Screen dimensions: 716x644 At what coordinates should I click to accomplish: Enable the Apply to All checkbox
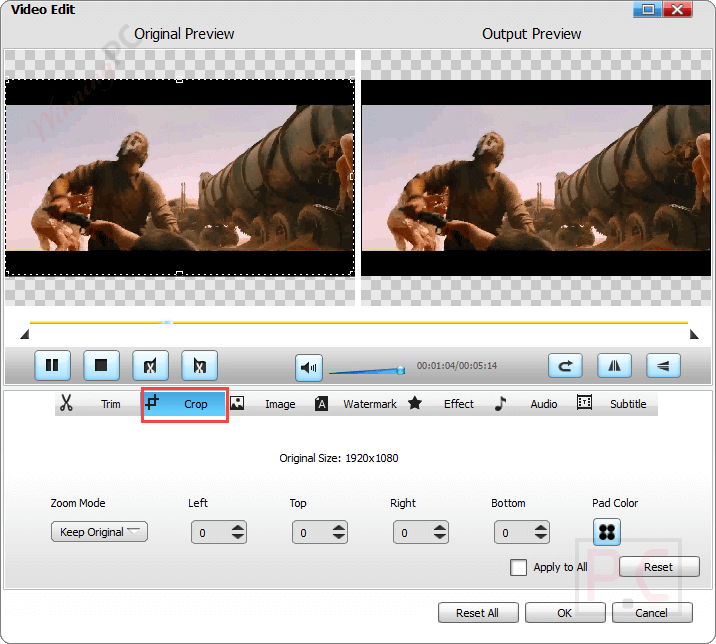(x=518, y=568)
